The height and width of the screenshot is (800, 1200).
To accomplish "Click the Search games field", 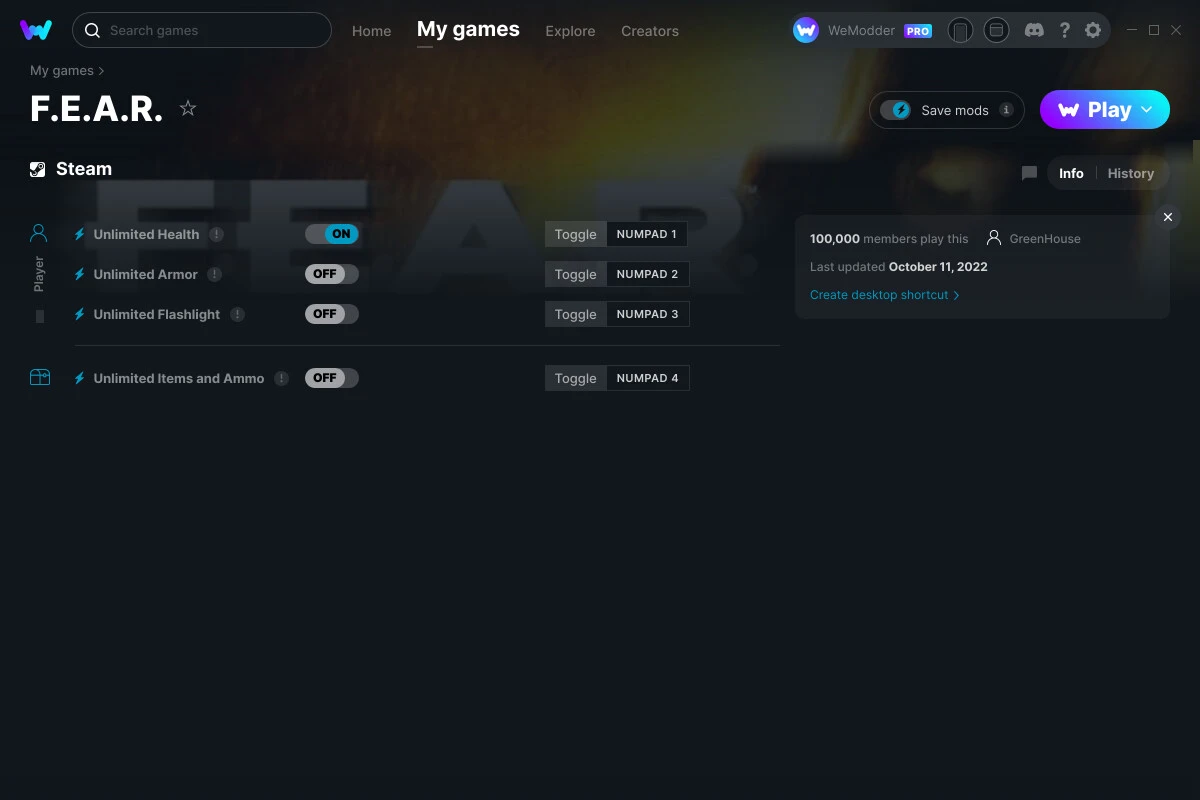I will 202,30.
